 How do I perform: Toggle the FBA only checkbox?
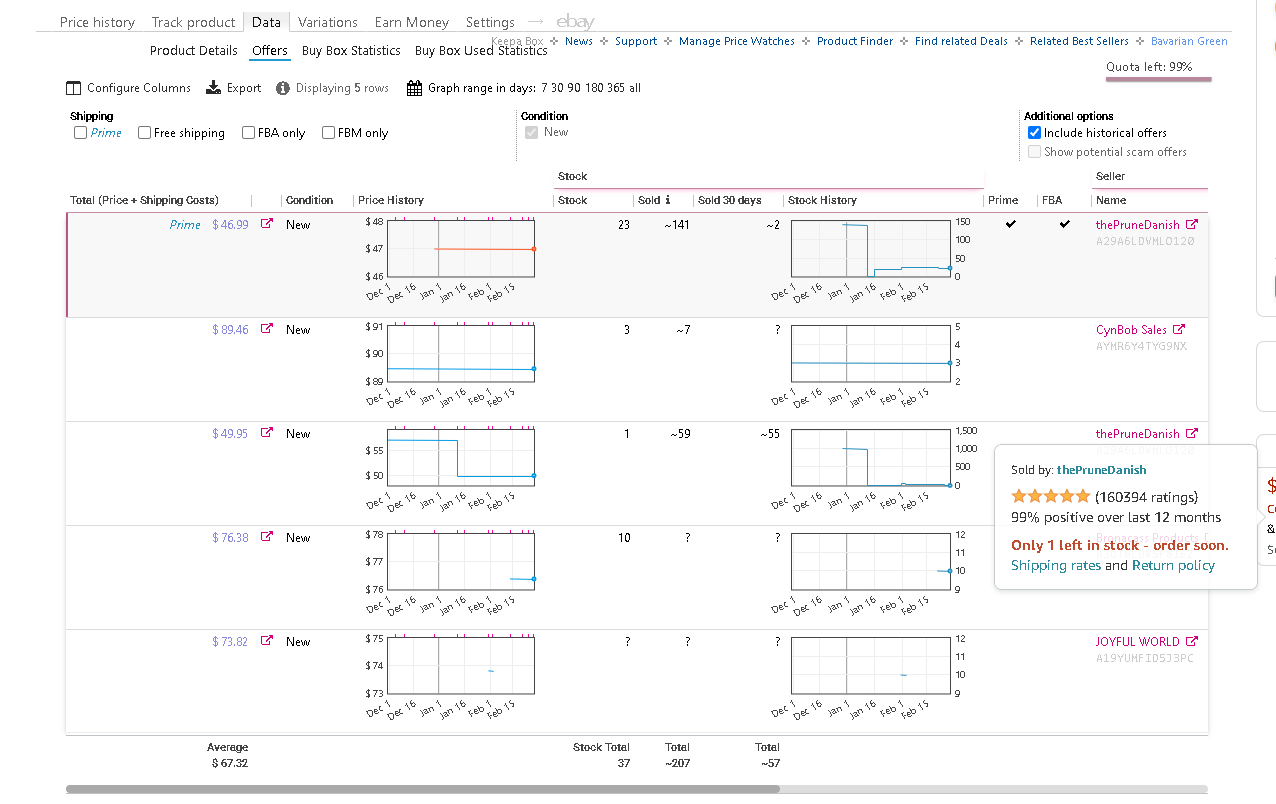(x=248, y=133)
